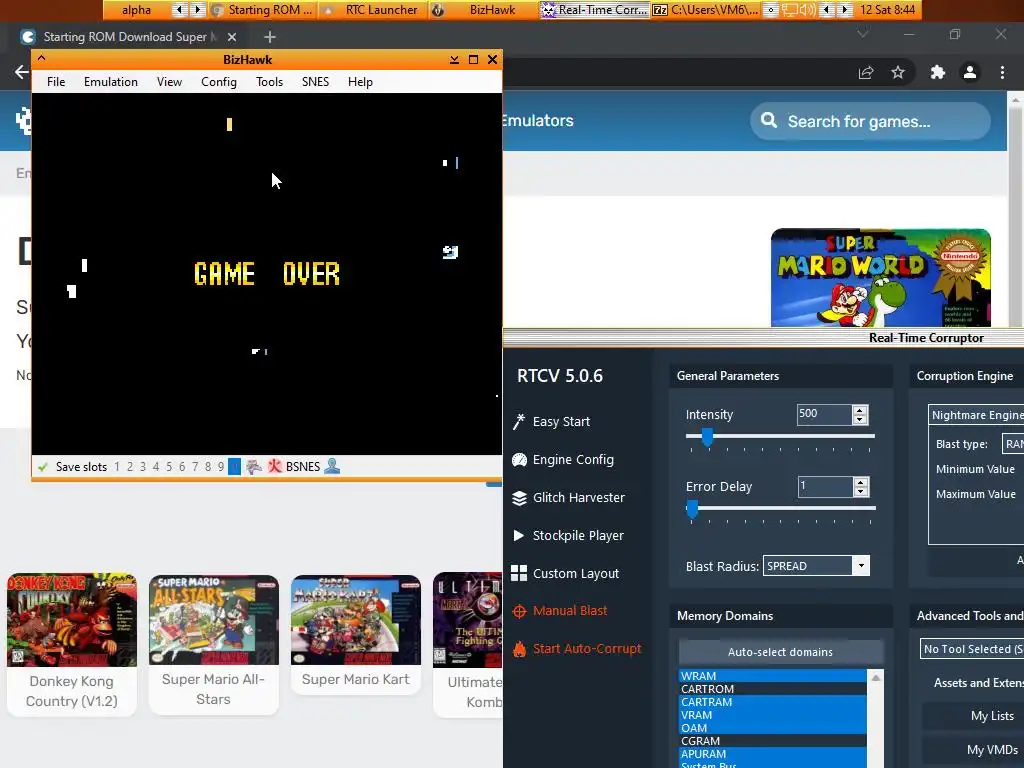Click the Donkey Kong Country cover thumbnail

[72, 620]
